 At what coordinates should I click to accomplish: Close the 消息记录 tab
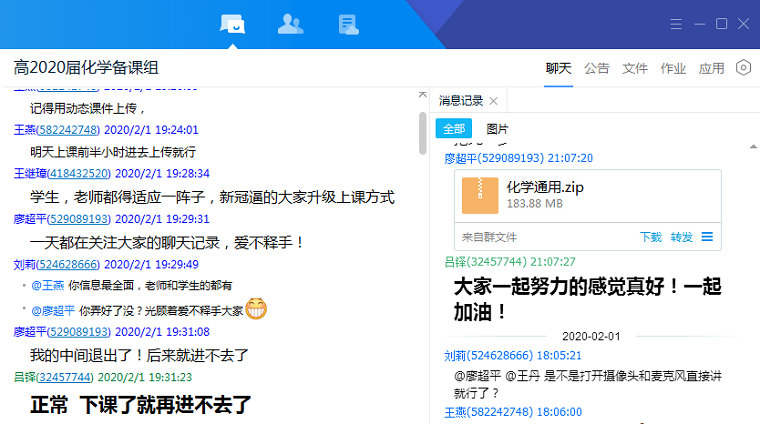click(x=494, y=101)
